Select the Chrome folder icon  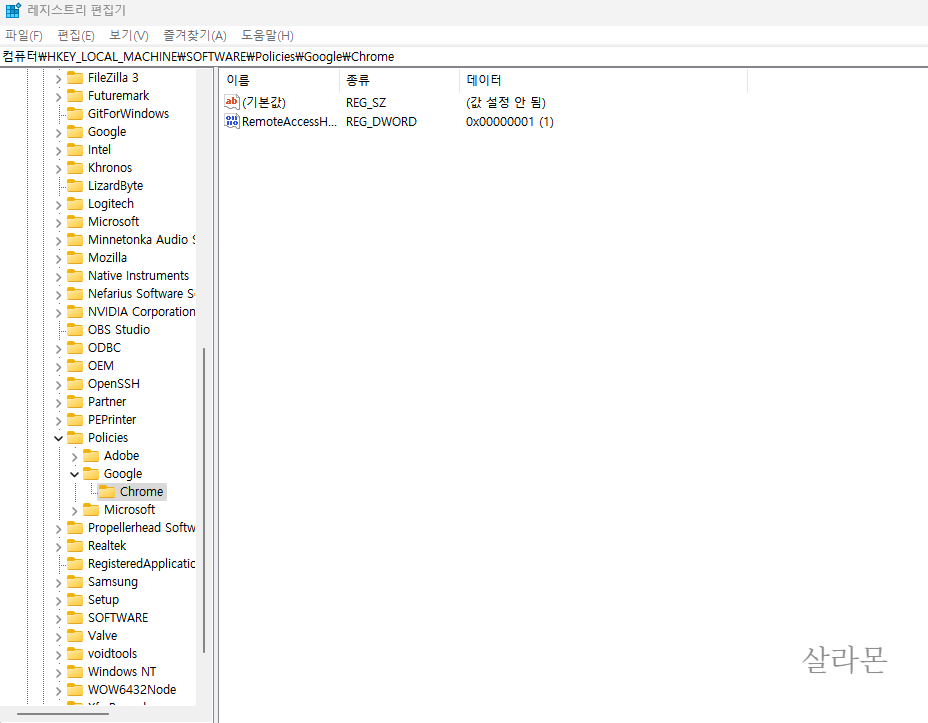click(x=107, y=492)
